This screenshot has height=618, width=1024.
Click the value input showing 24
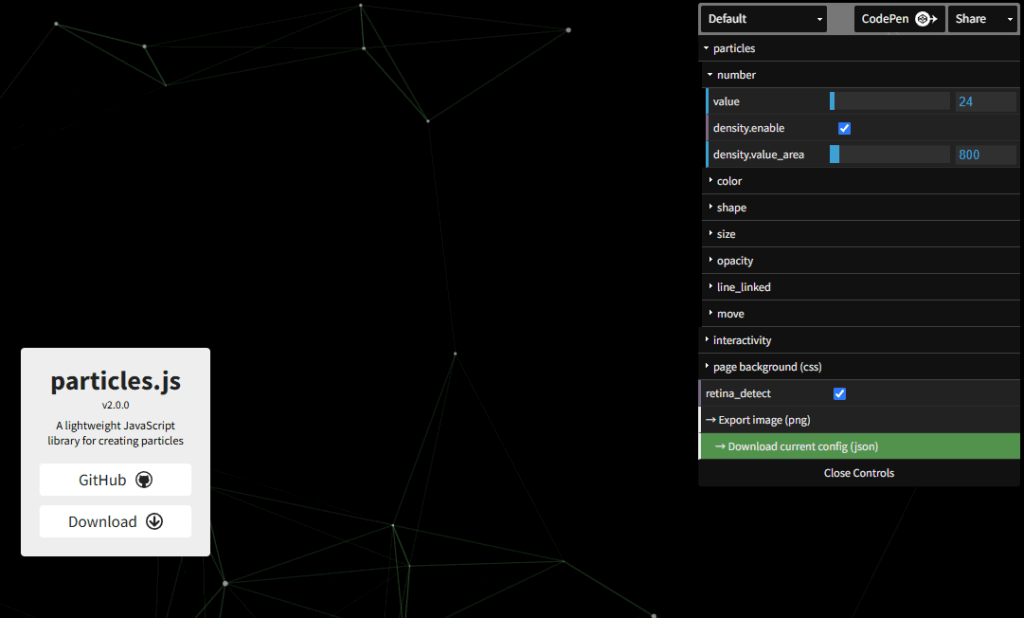pyautogui.click(x=985, y=101)
